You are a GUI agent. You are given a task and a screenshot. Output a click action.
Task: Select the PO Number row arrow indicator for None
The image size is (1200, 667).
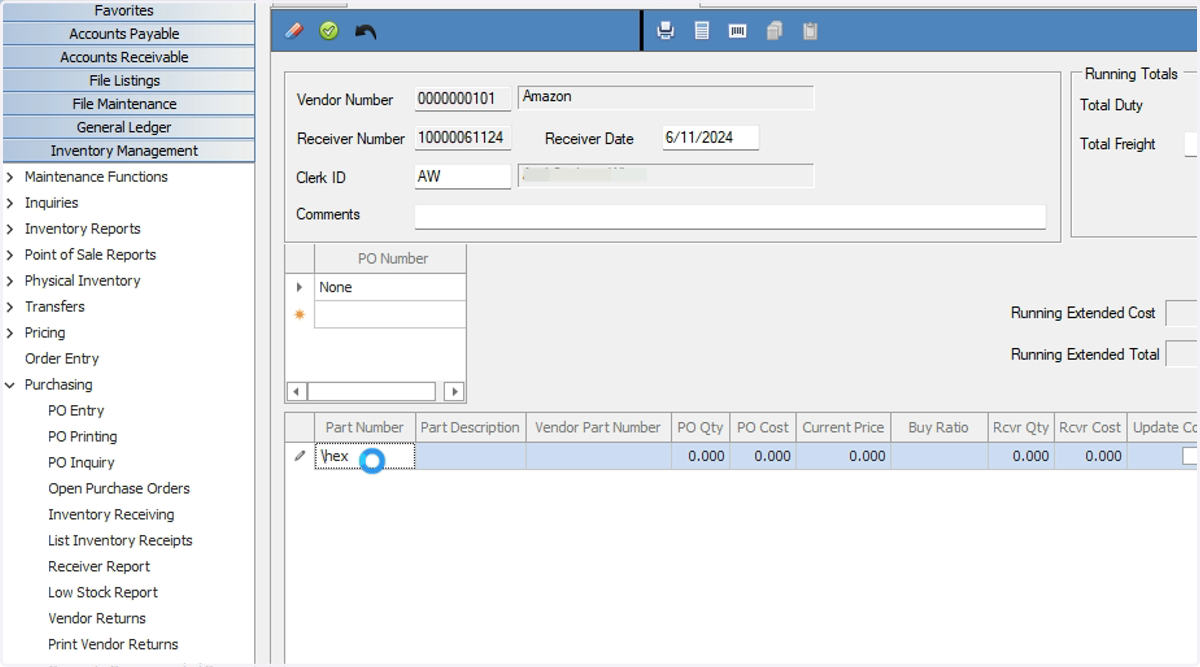click(299, 287)
